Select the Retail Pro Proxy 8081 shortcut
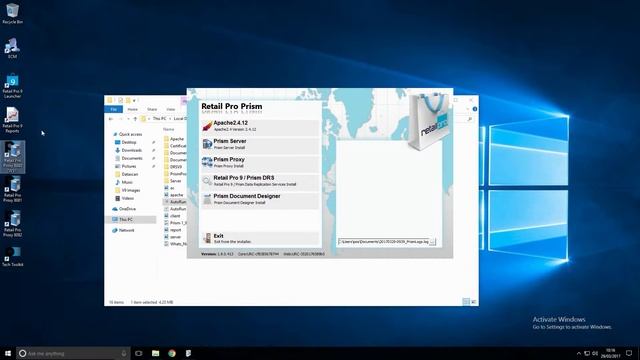This screenshot has width=640, height=360. tap(12, 190)
